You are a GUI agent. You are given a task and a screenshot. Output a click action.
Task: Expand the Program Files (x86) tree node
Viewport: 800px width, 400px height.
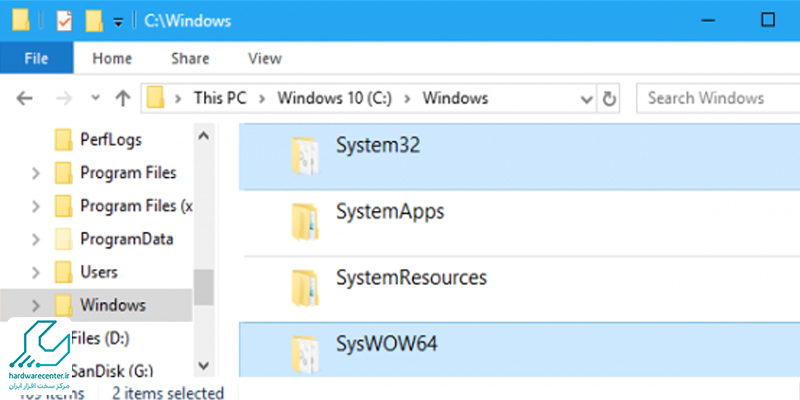coord(36,207)
